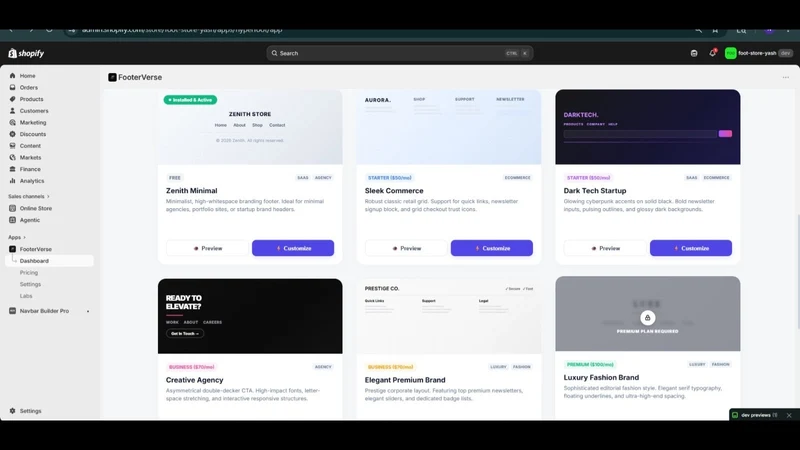Open the foot-store-yash account menu

(759, 53)
